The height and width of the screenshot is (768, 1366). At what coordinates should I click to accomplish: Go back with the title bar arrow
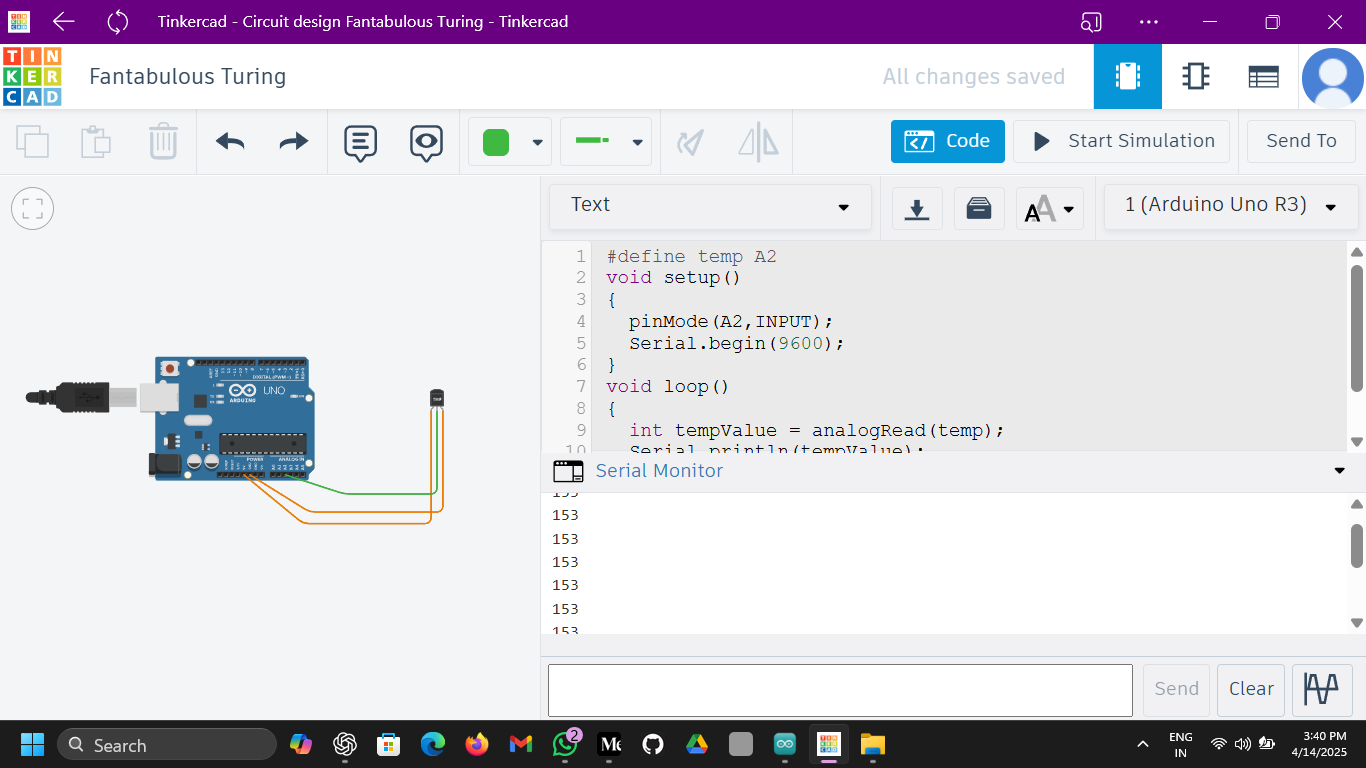63,21
